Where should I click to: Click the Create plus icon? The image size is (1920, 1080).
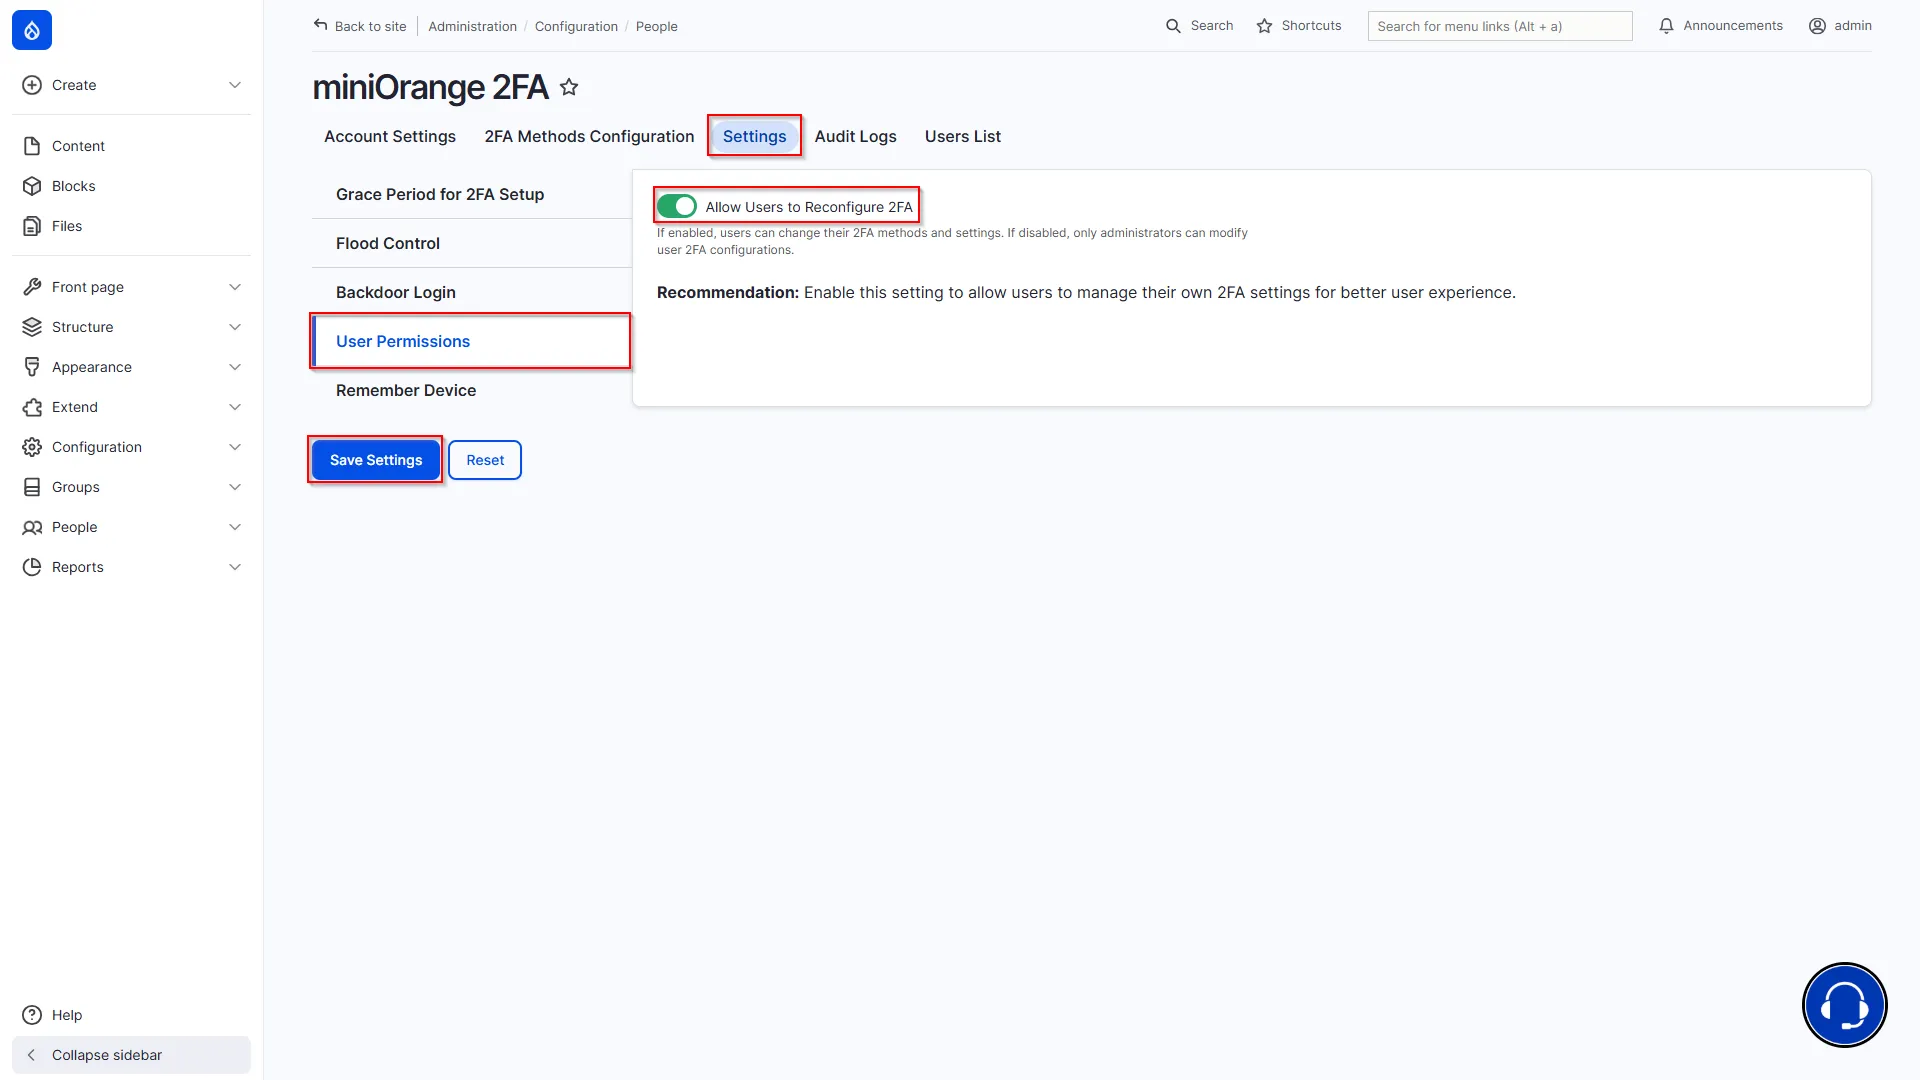pyautogui.click(x=32, y=85)
